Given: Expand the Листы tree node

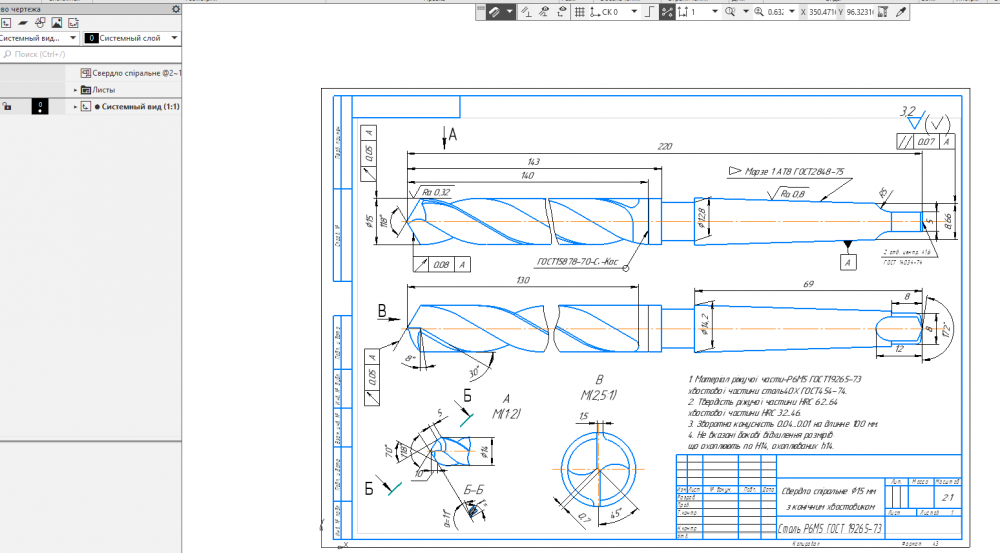Looking at the screenshot, I should pos(75,90).
